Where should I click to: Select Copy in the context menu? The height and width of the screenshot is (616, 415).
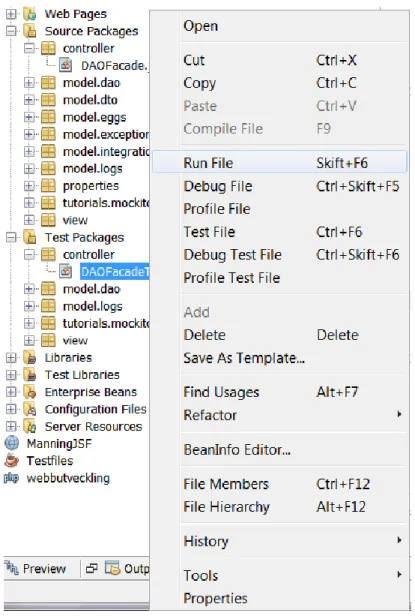(279, 83)
